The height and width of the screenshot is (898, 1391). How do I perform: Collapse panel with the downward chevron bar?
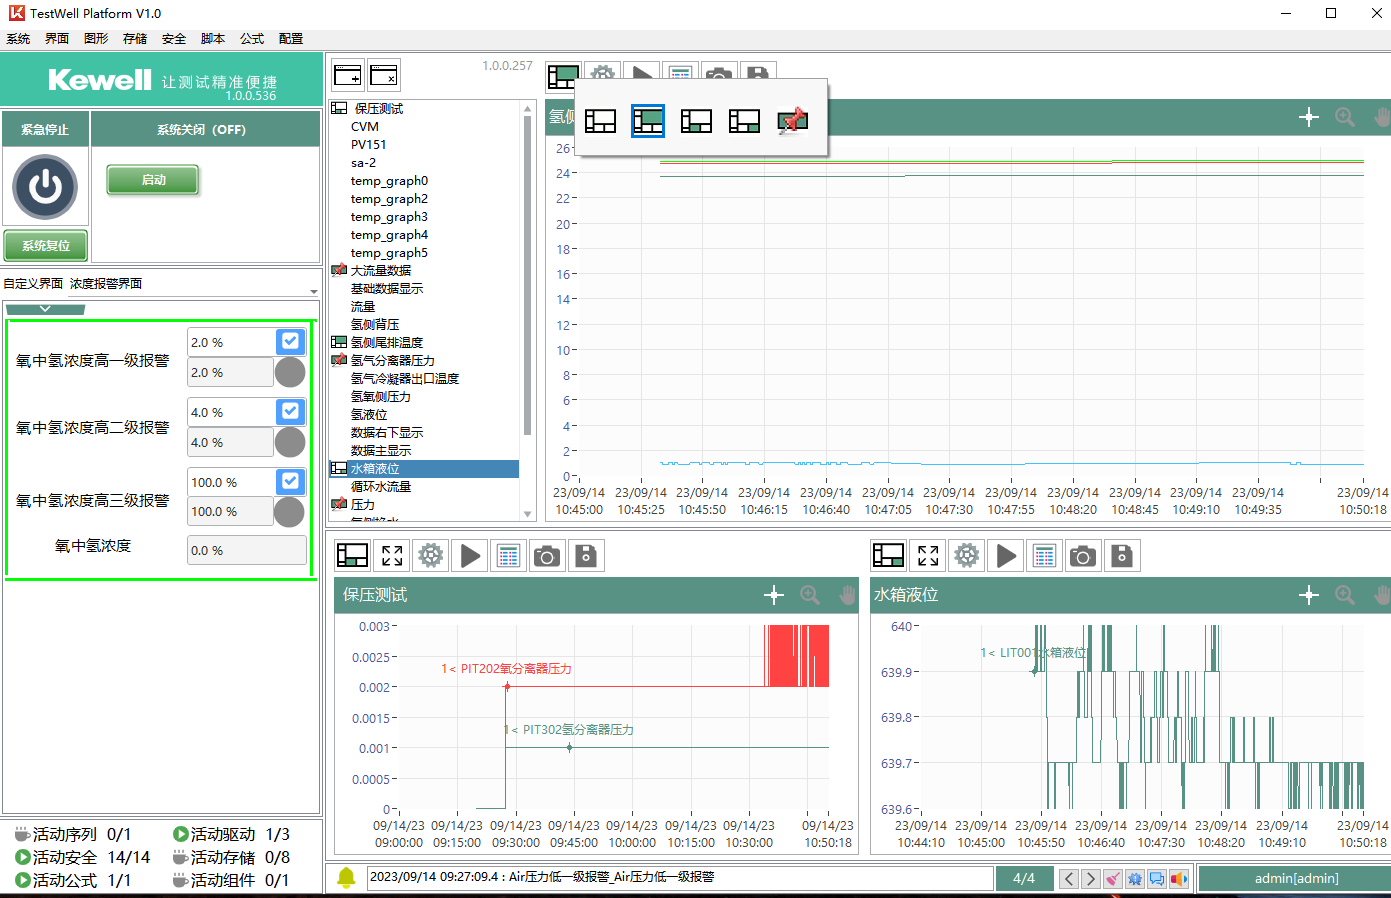point(45,309)
